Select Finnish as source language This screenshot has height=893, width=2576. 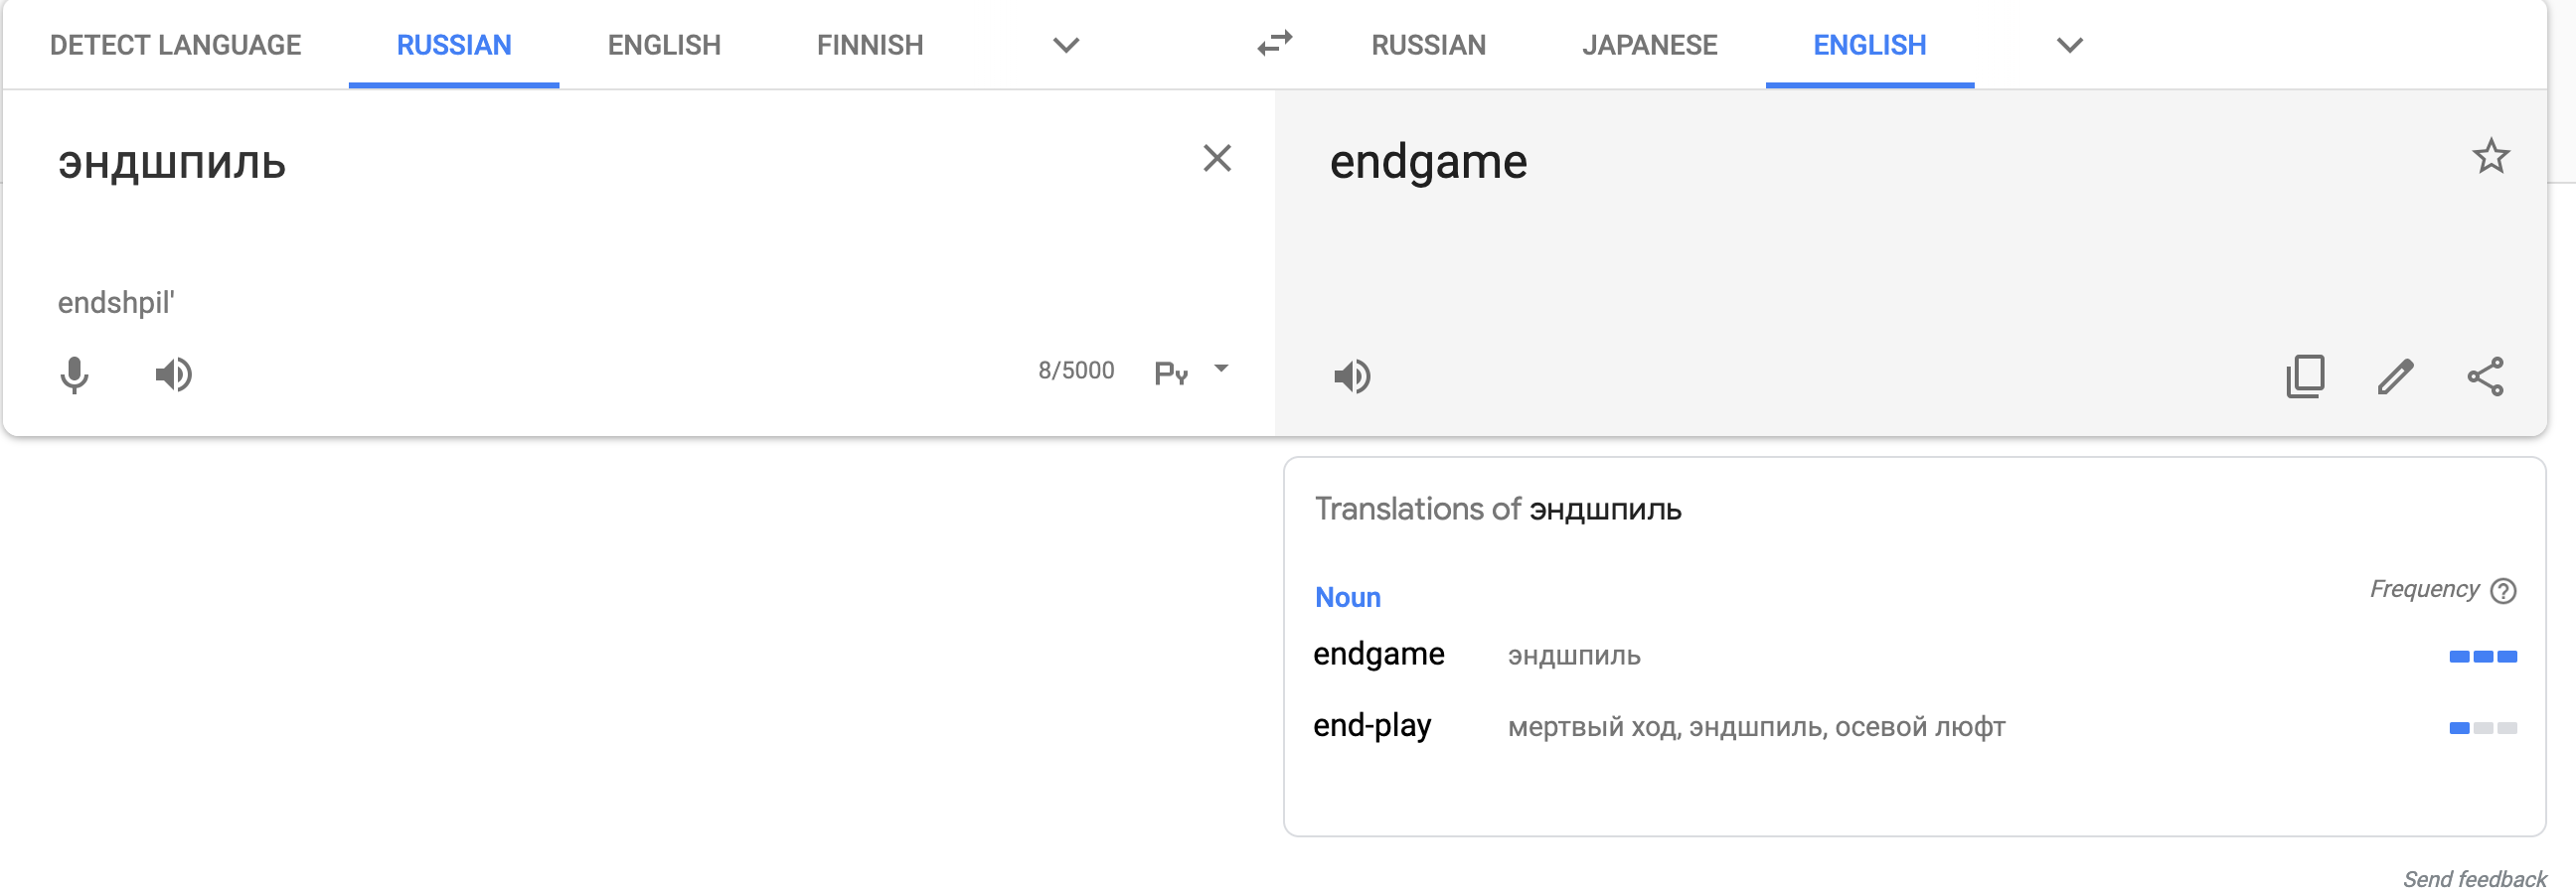pos(869,45)
